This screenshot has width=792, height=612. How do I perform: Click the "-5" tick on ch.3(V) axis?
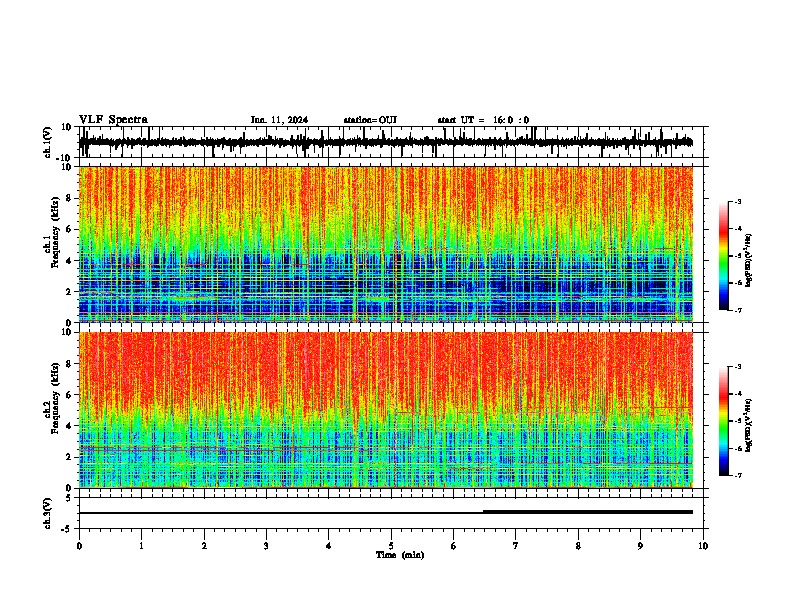pos(67,529)
